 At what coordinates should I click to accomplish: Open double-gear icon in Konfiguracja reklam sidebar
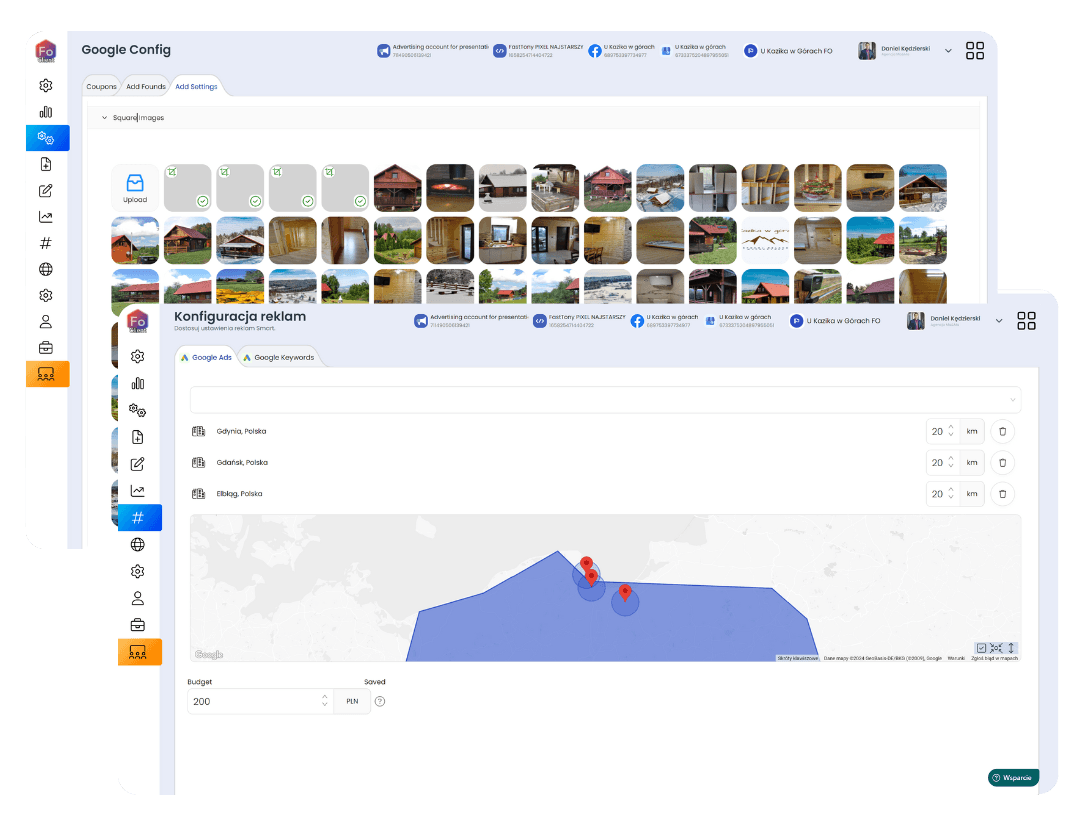138,411
